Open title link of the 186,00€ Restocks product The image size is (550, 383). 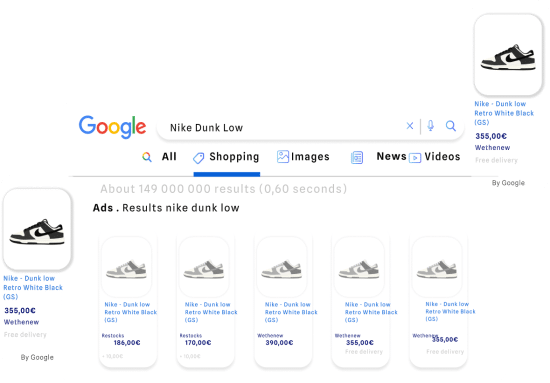(130, 312)
